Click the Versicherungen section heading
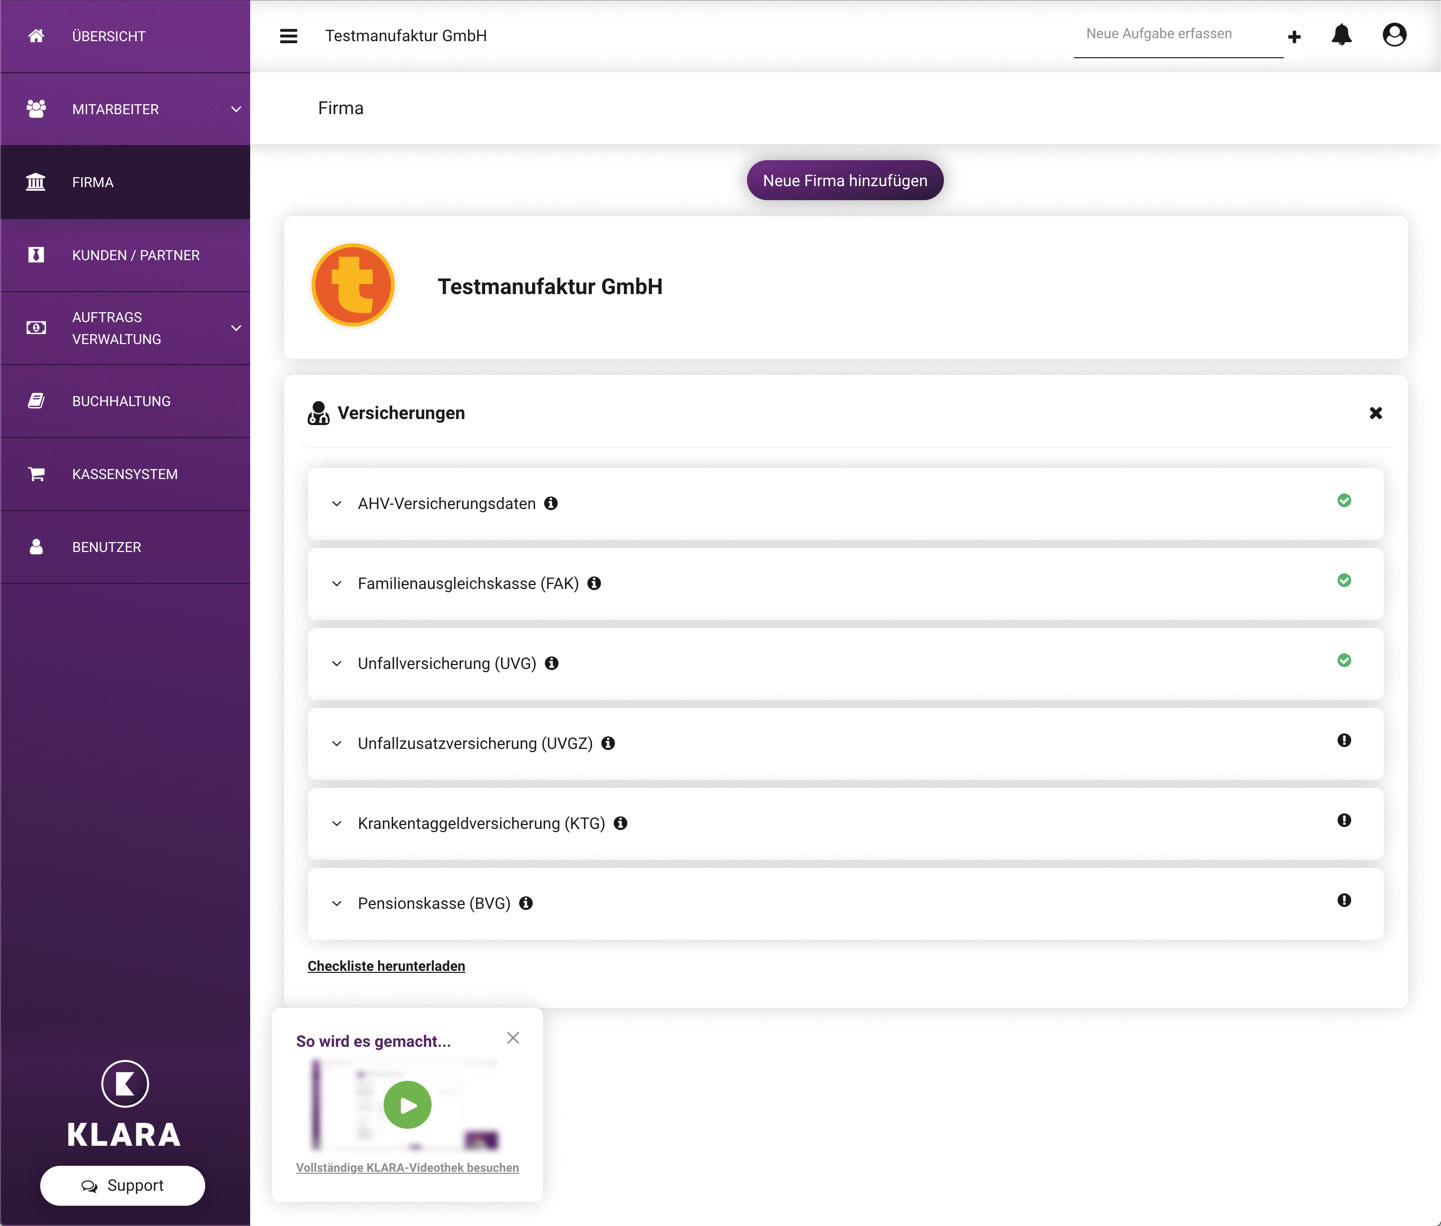The height and width of the screenshot is (1226, 1441). click(401, 413)
